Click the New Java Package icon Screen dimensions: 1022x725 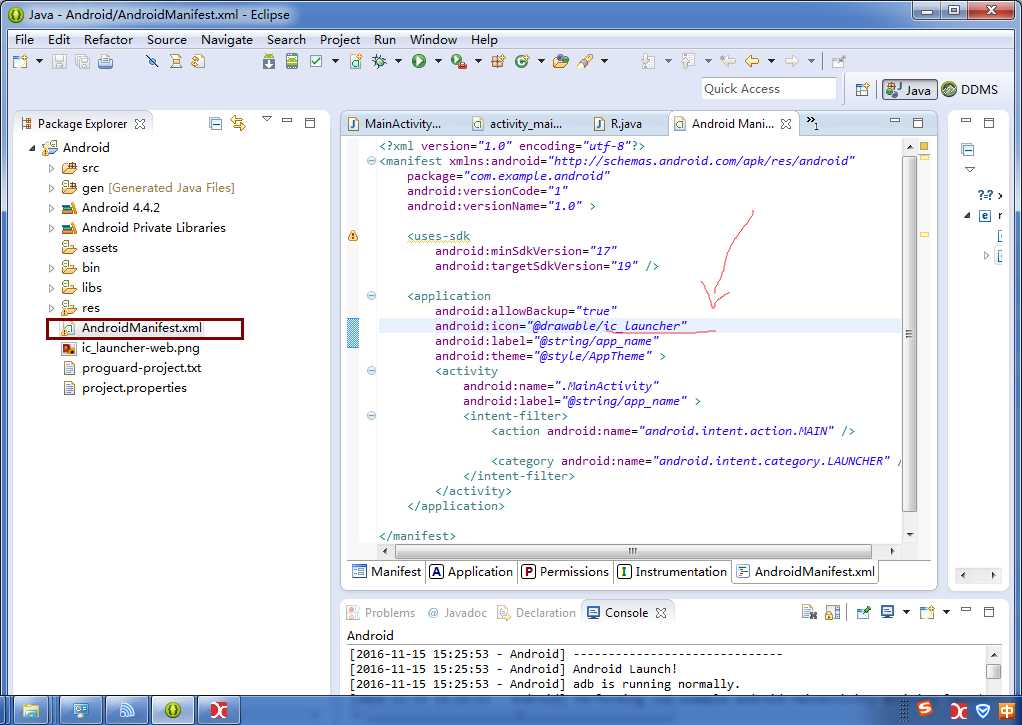click(499, 62)
